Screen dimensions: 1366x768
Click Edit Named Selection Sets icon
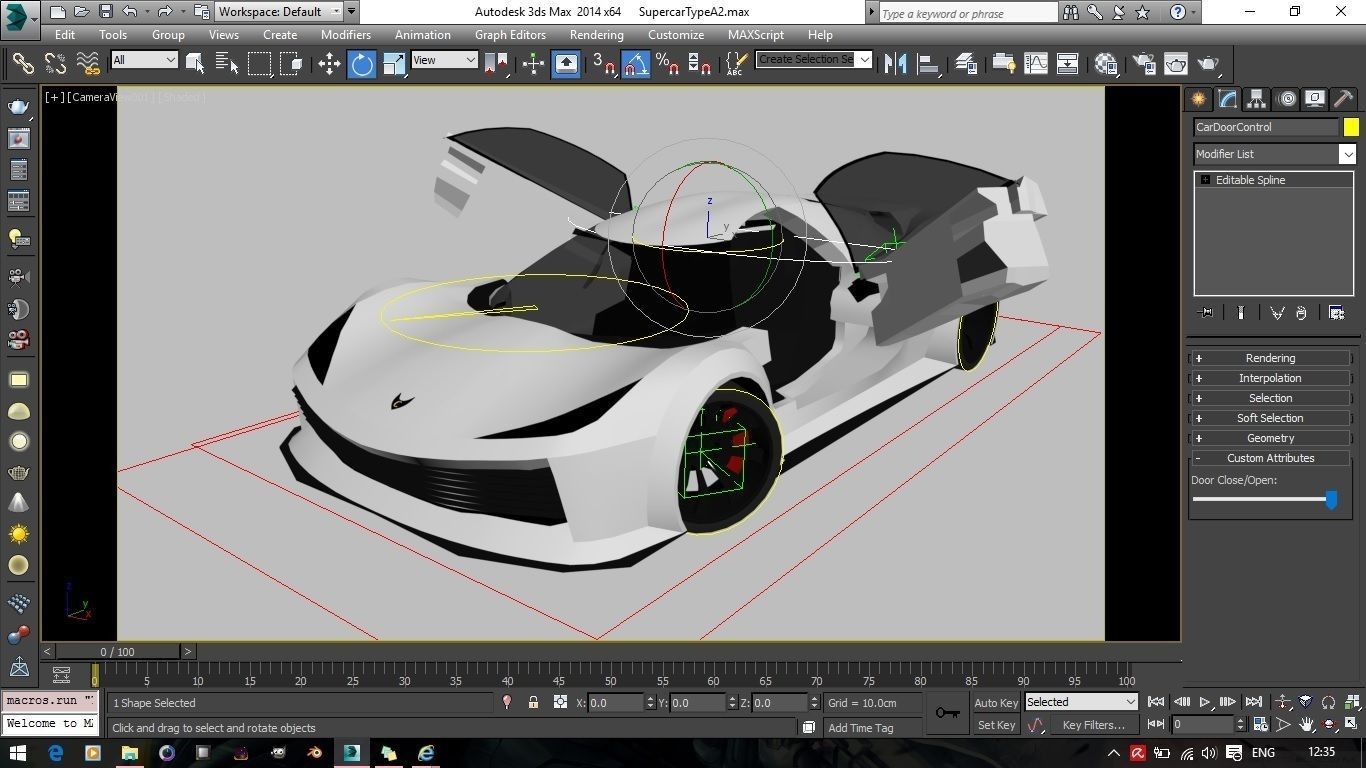pyautogui.click(x=735, y=63)
